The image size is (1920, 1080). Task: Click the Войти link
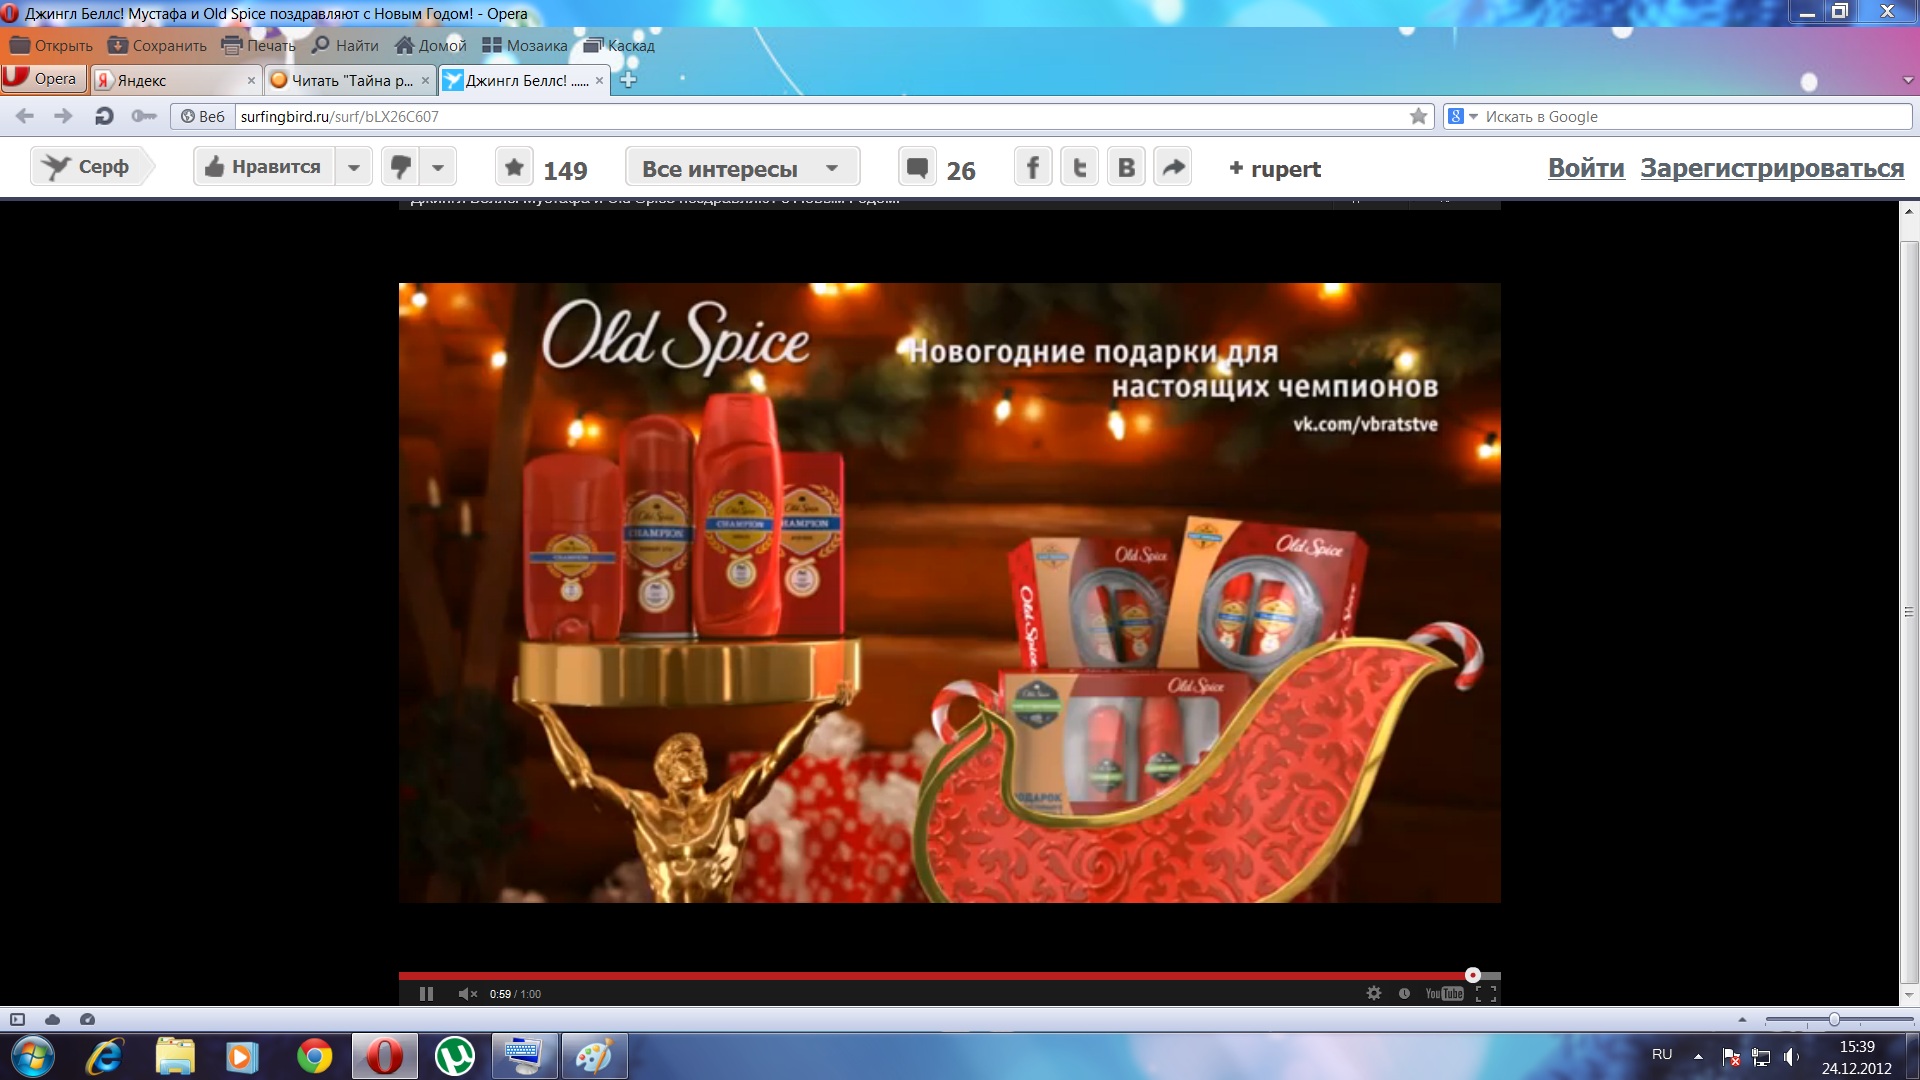1586,168
